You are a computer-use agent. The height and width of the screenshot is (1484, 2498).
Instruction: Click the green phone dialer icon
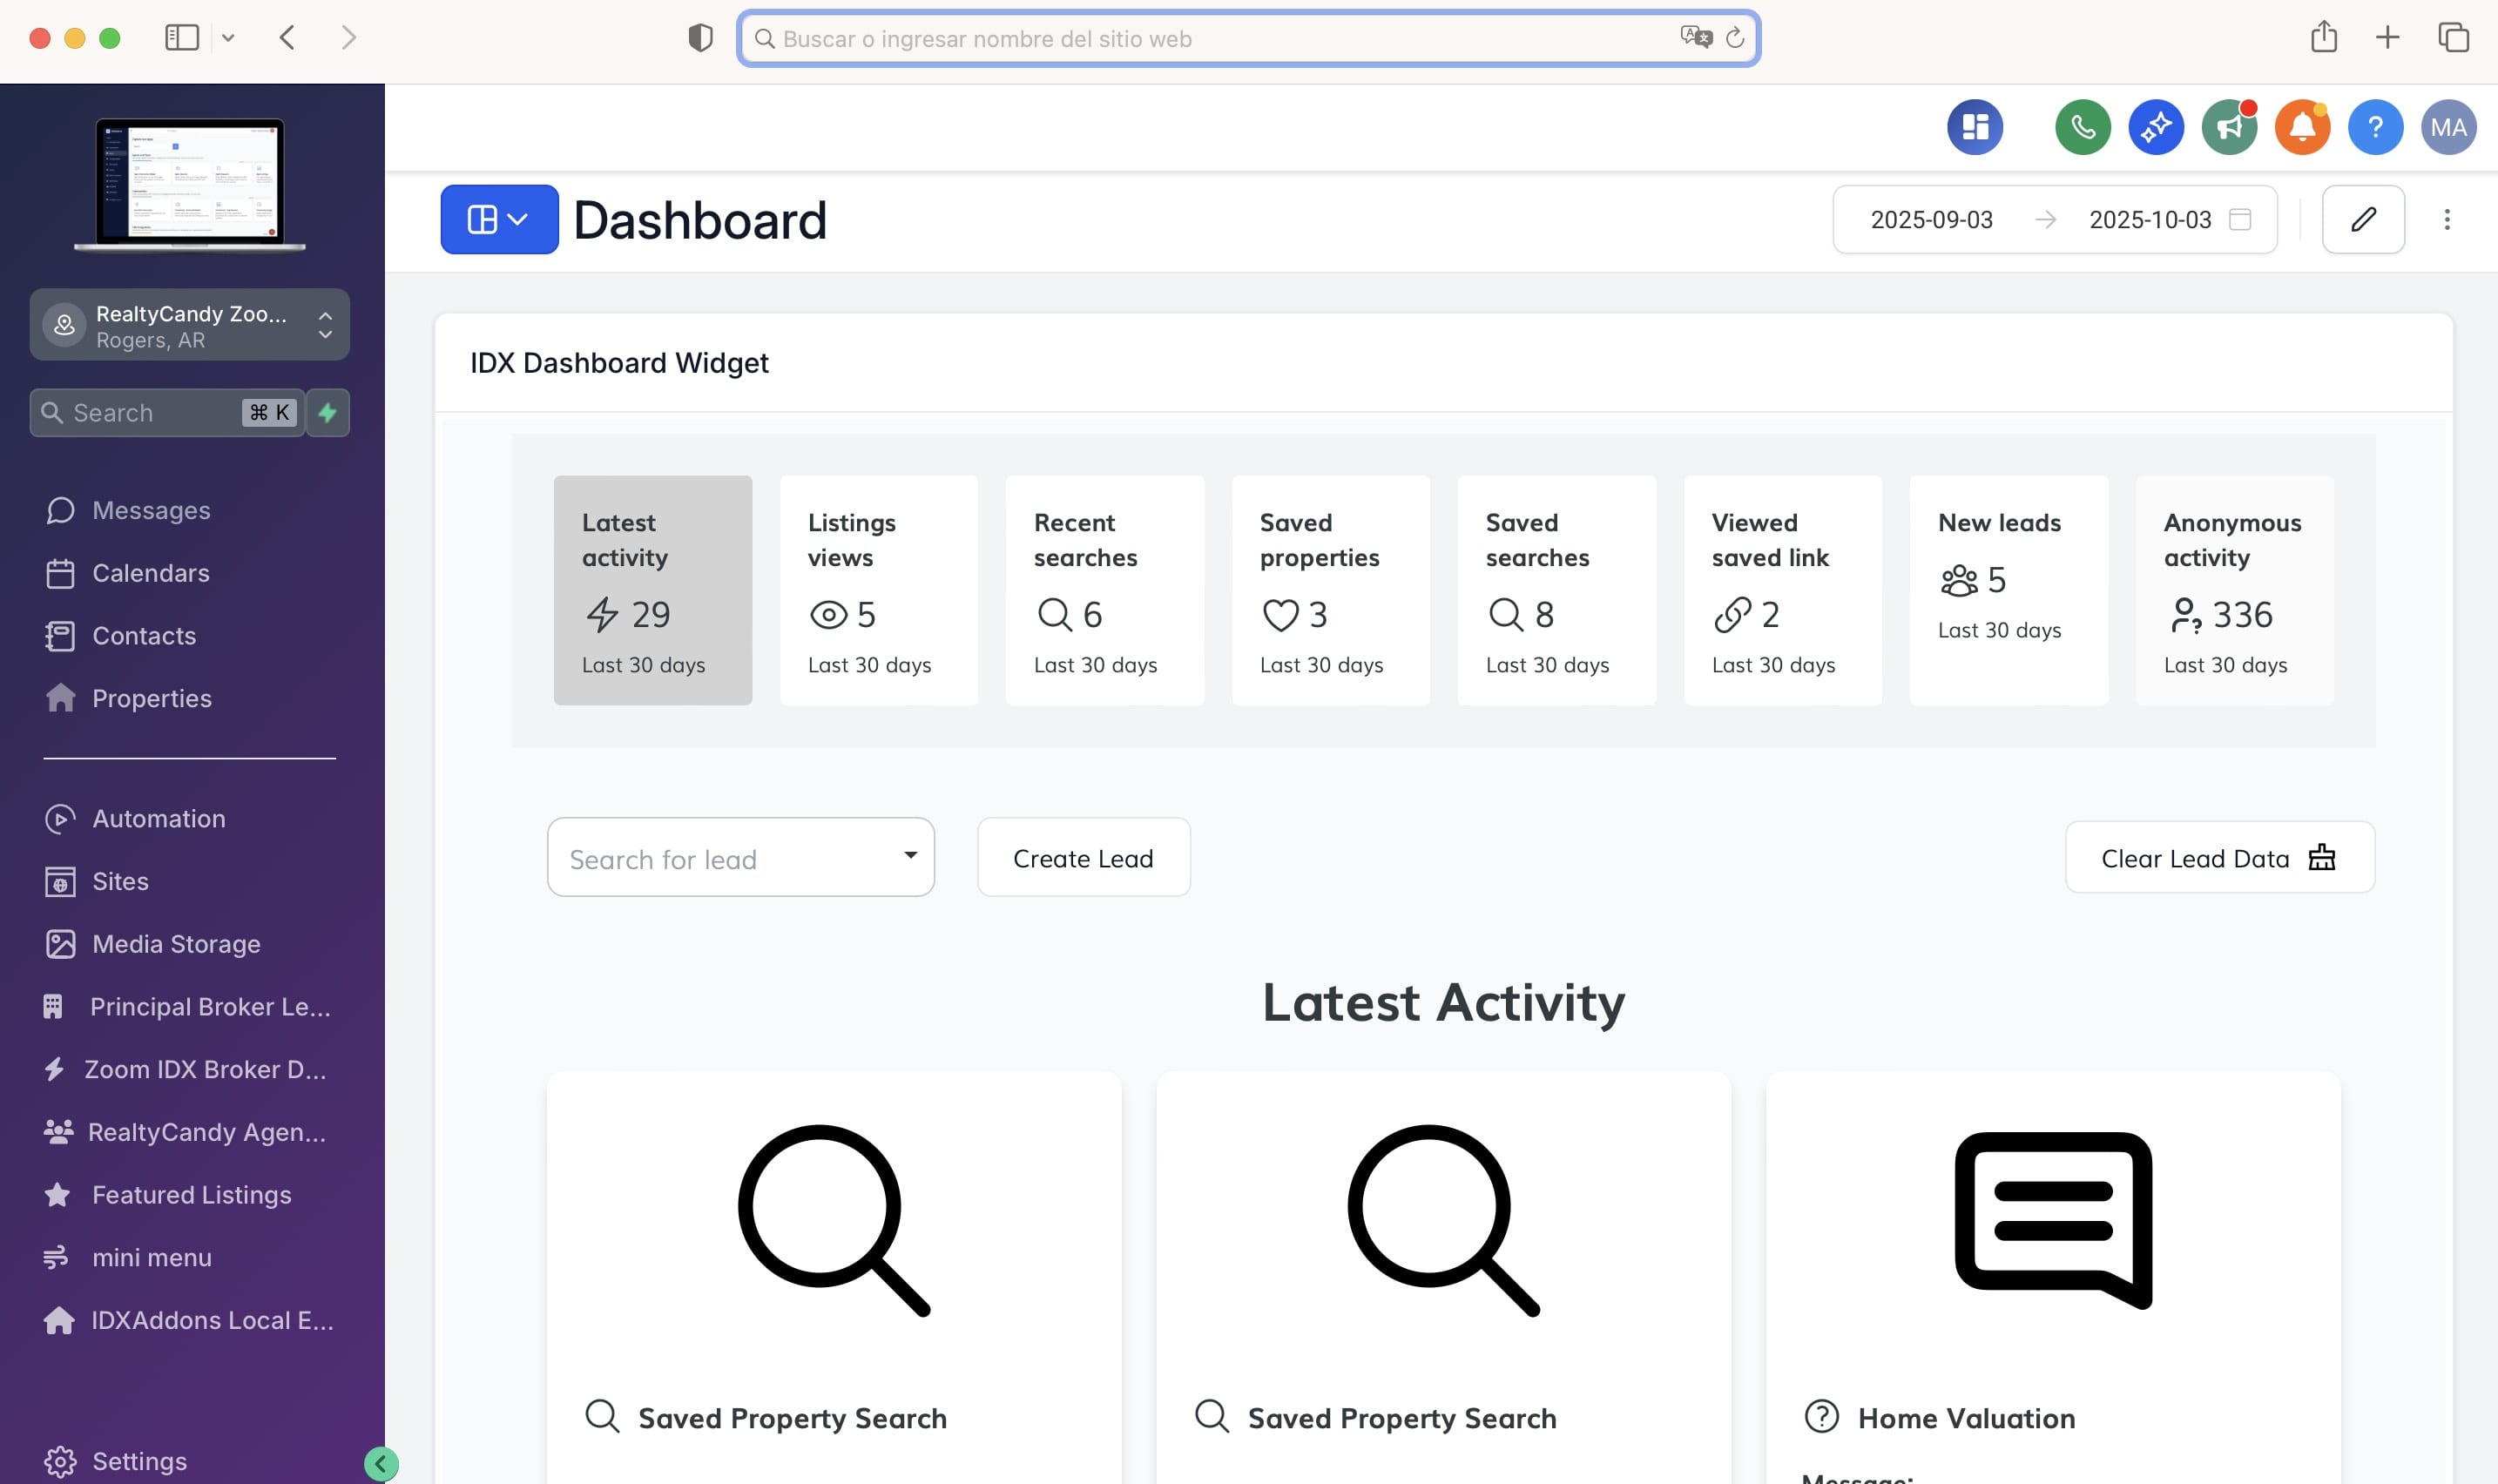[2082, 127]
